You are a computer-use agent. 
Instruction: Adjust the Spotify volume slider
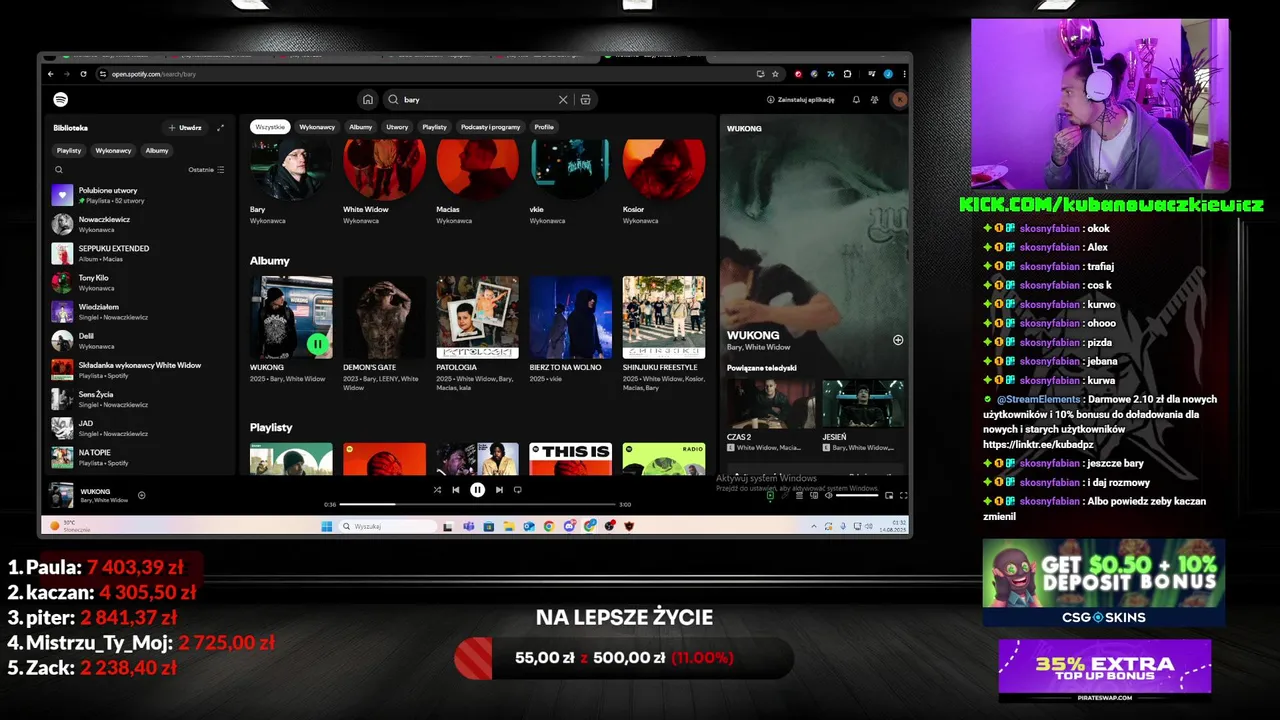(857, 495)
